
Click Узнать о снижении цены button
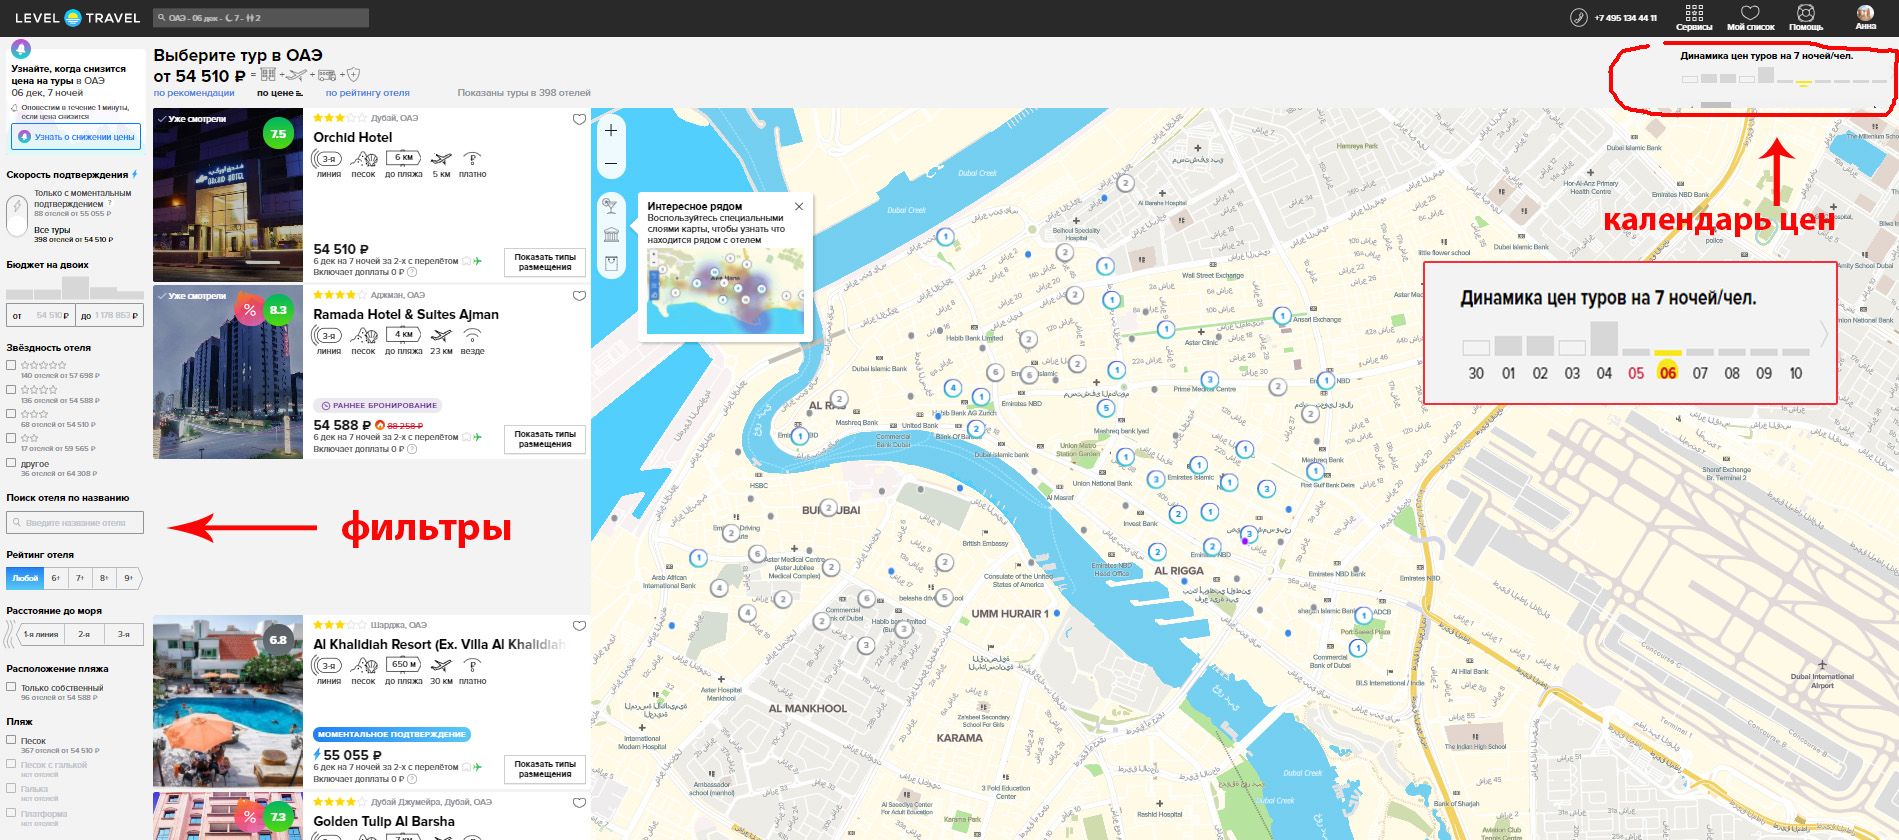point(76,137)
